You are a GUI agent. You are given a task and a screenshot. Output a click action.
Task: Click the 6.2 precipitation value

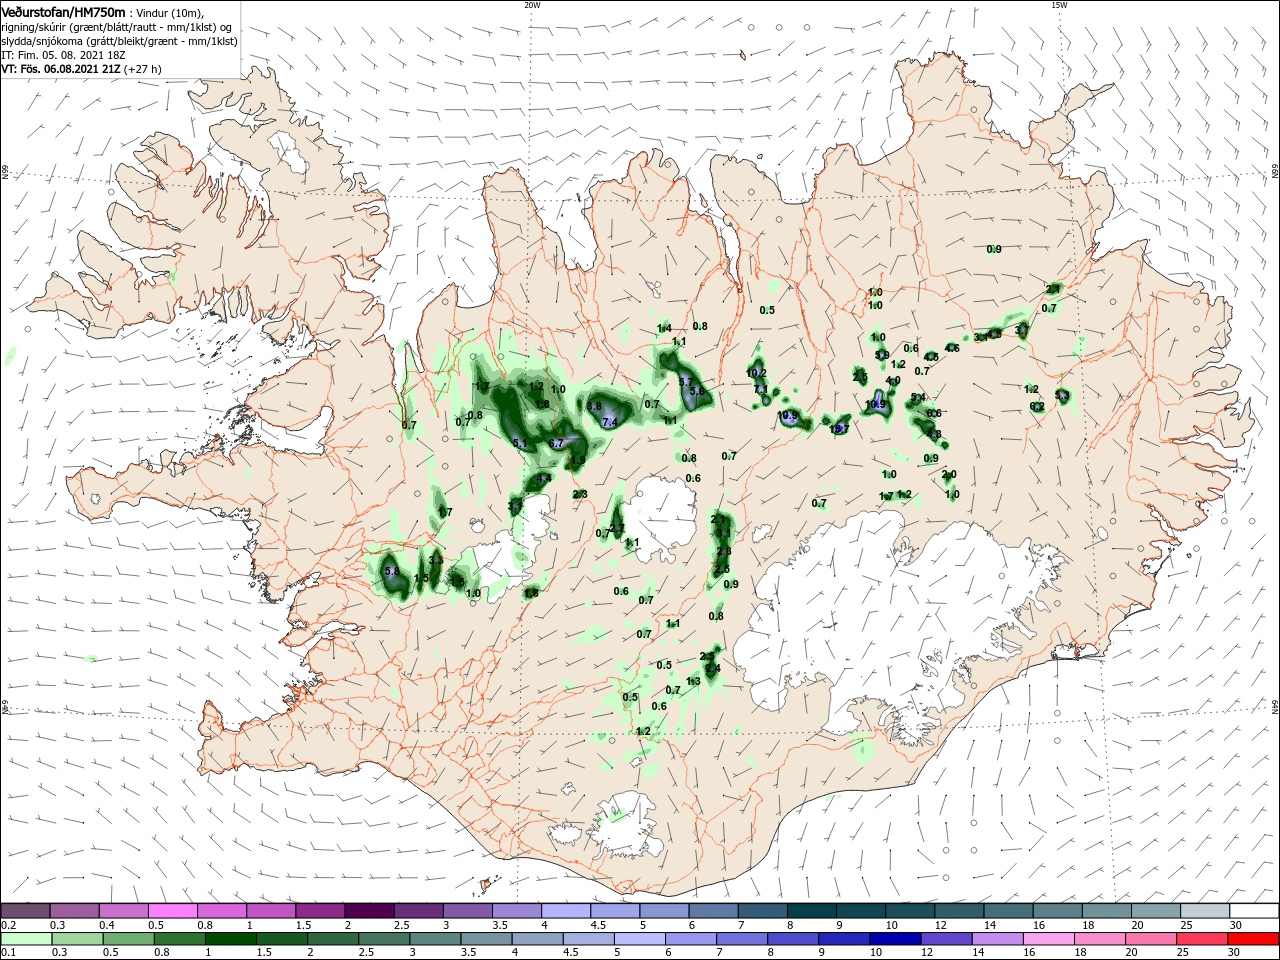click(1037, 406)
